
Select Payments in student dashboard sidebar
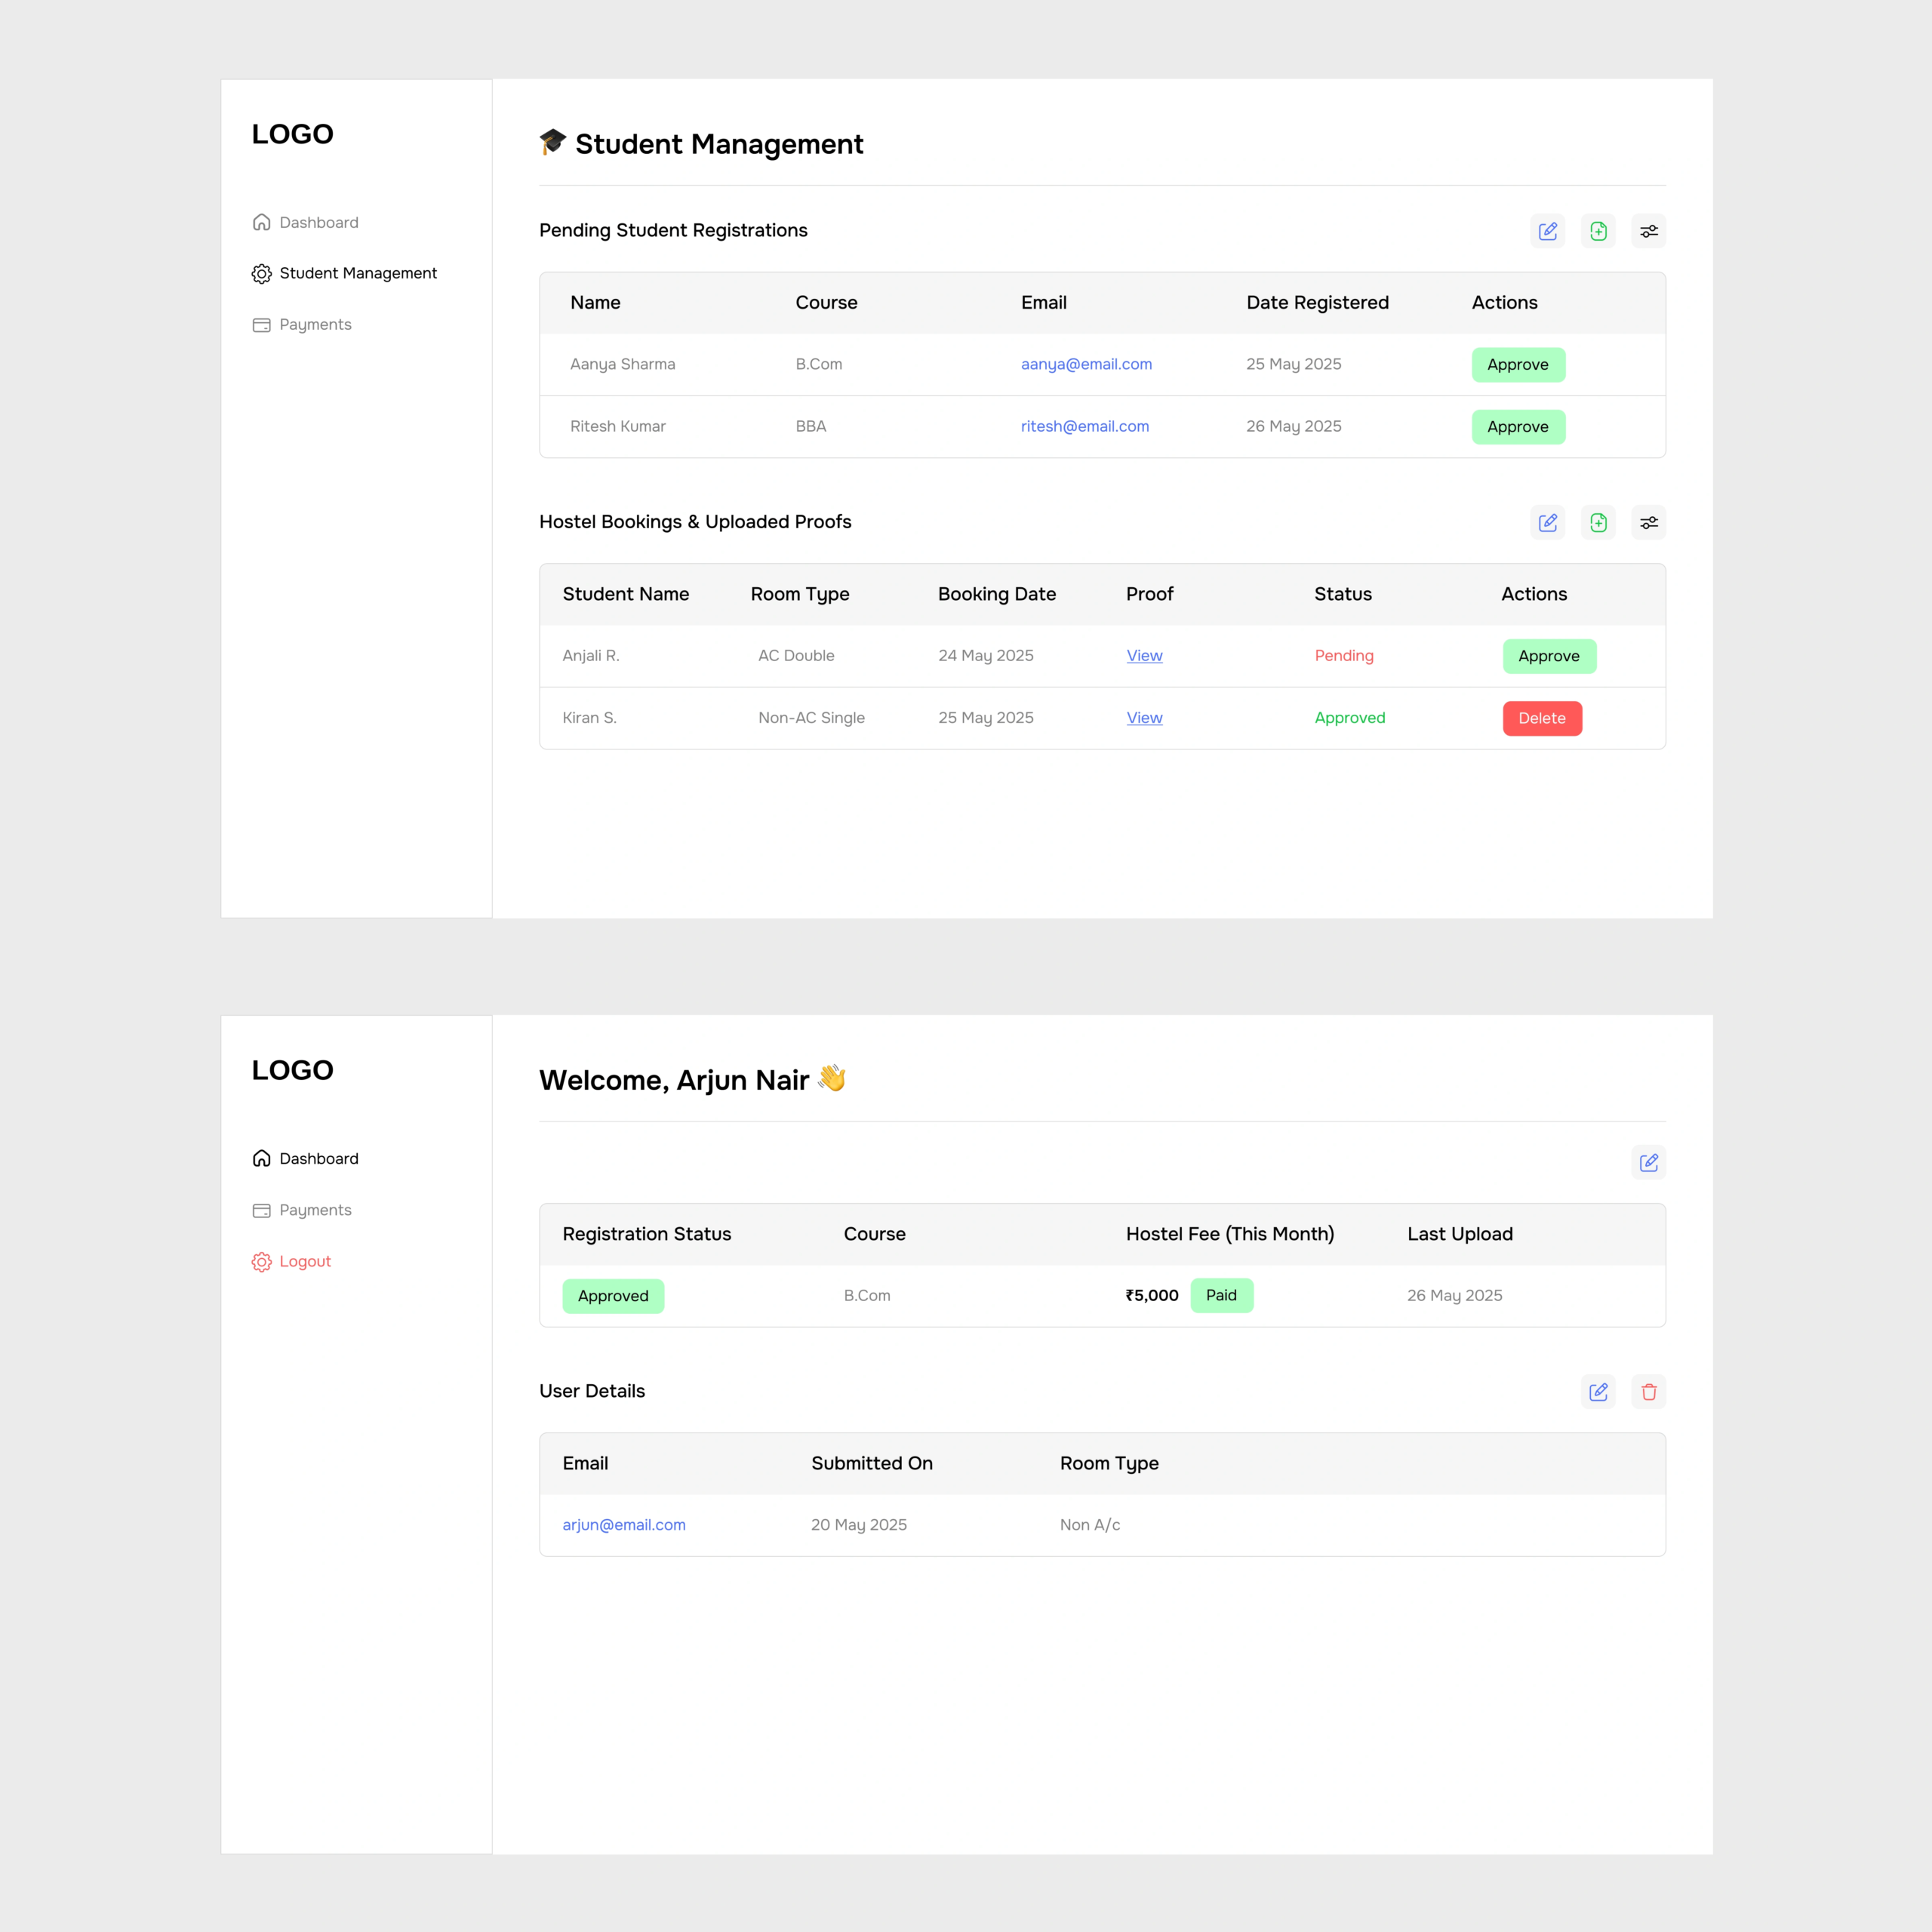pyautogui.click(x=315, y=1210)
